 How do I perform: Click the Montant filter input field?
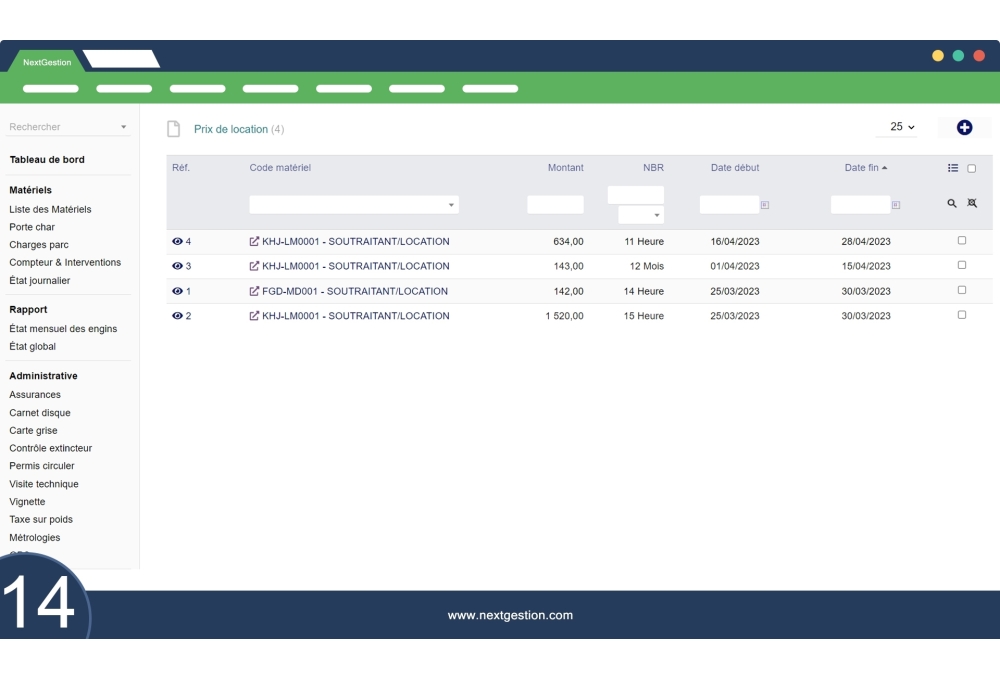coord(555,205)
